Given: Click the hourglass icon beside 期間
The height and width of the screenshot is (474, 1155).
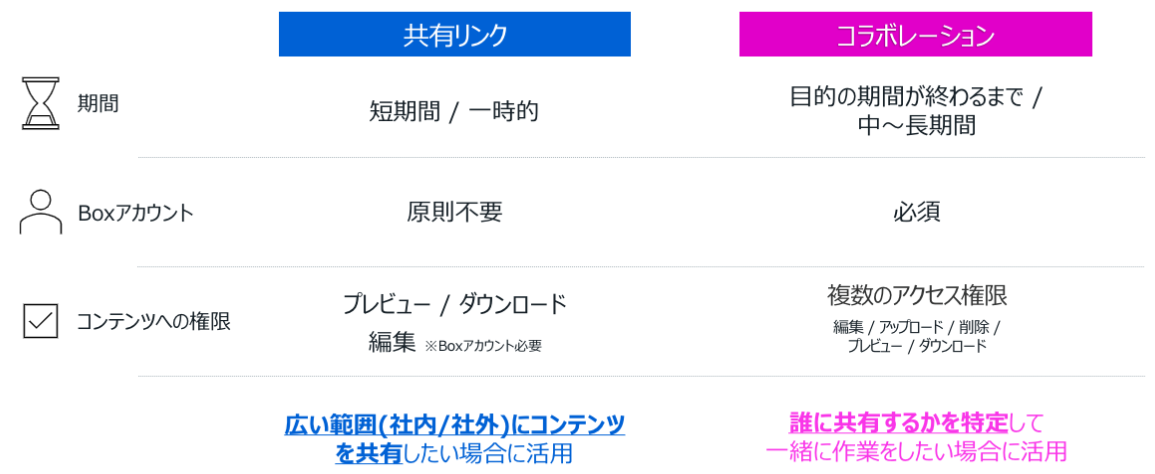Looking at the screenshot, I should tap(41, 103).
